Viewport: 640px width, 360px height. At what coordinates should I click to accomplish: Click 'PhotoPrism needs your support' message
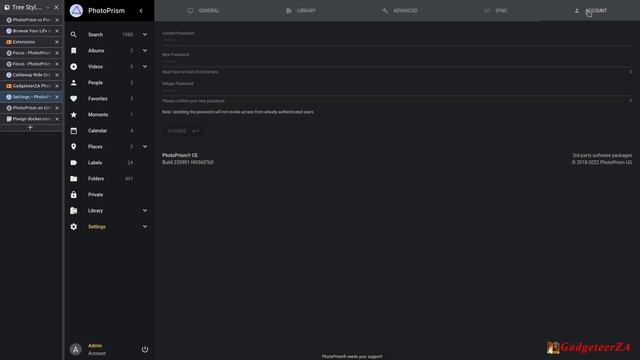point(352,356)
